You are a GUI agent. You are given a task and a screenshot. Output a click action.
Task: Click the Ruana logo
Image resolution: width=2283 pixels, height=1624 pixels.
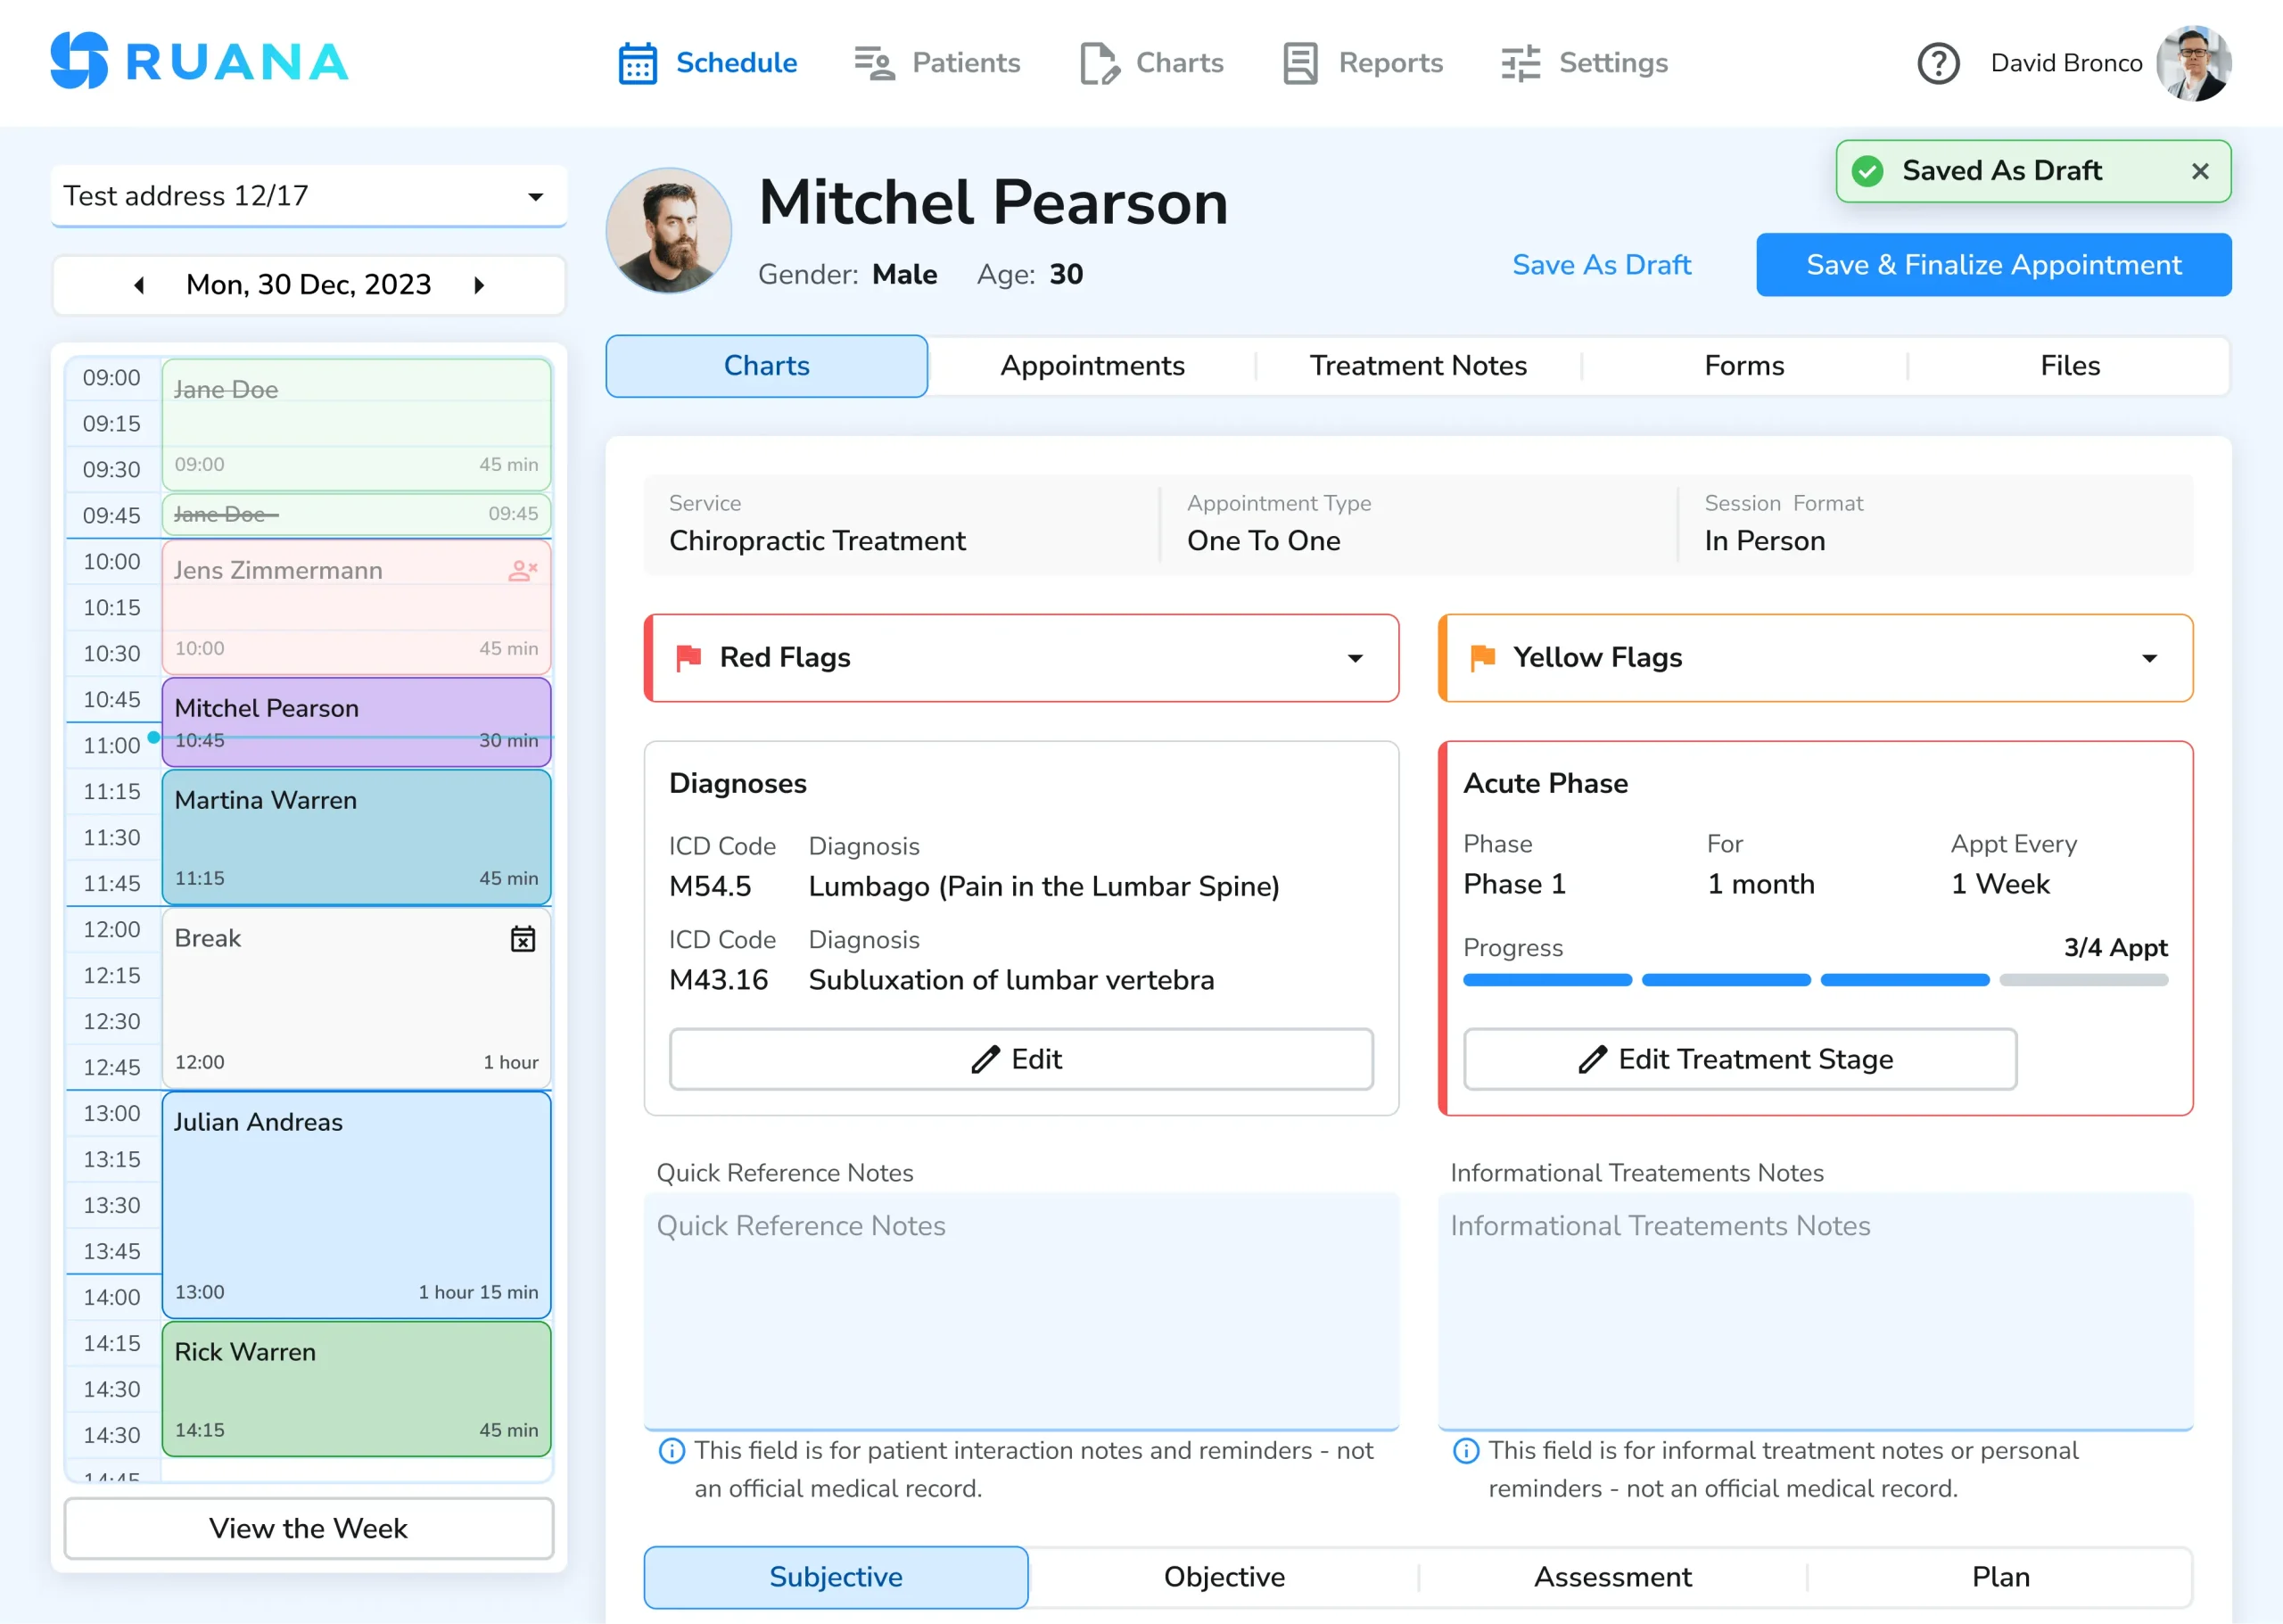pyautogui.click(x=199, y=61)
